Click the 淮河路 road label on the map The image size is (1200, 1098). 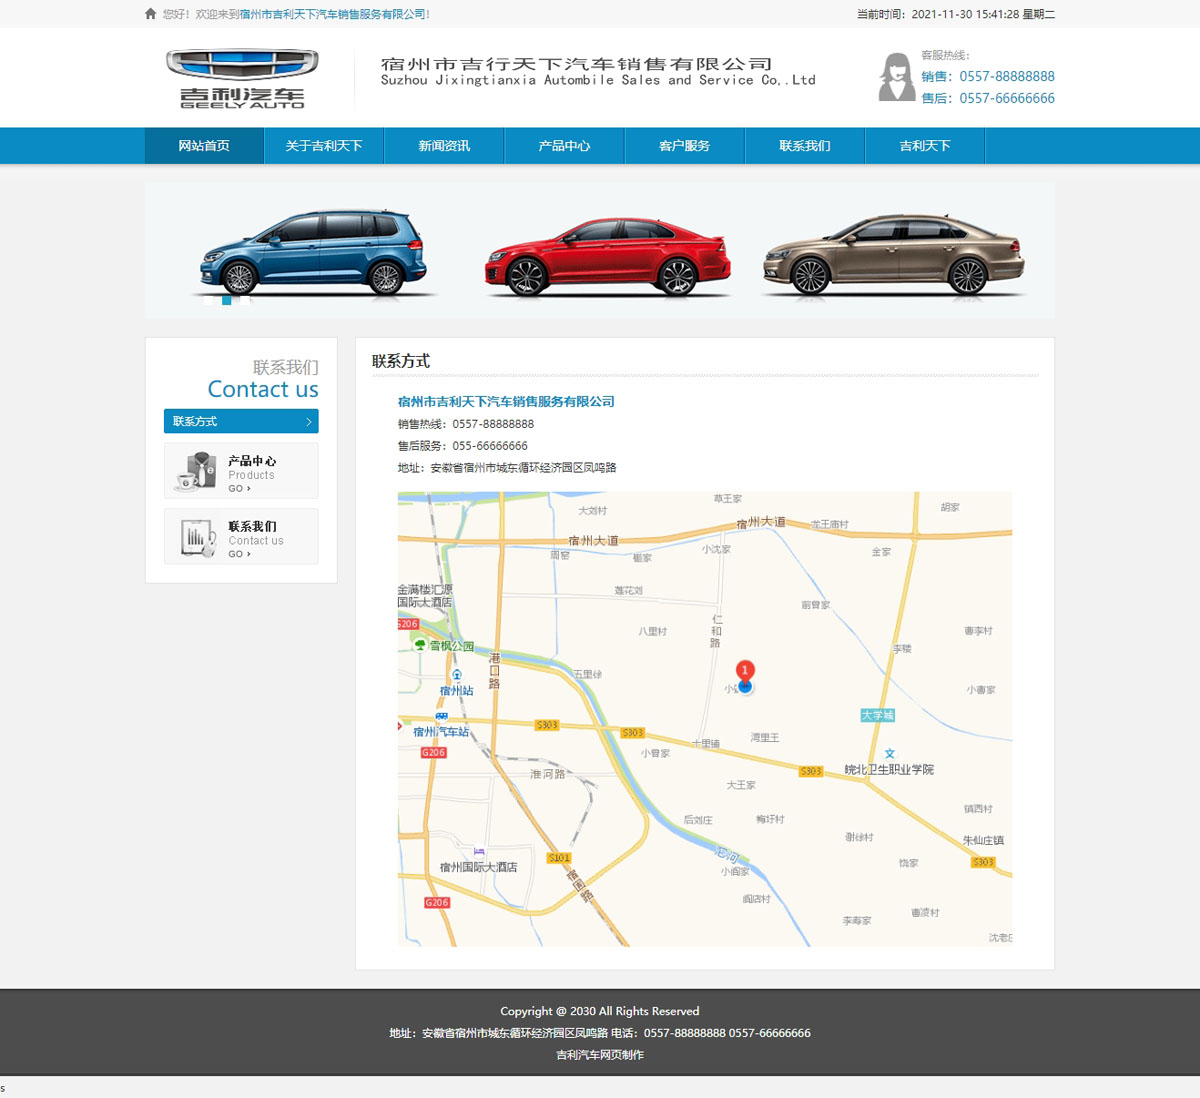coord(548,774)
